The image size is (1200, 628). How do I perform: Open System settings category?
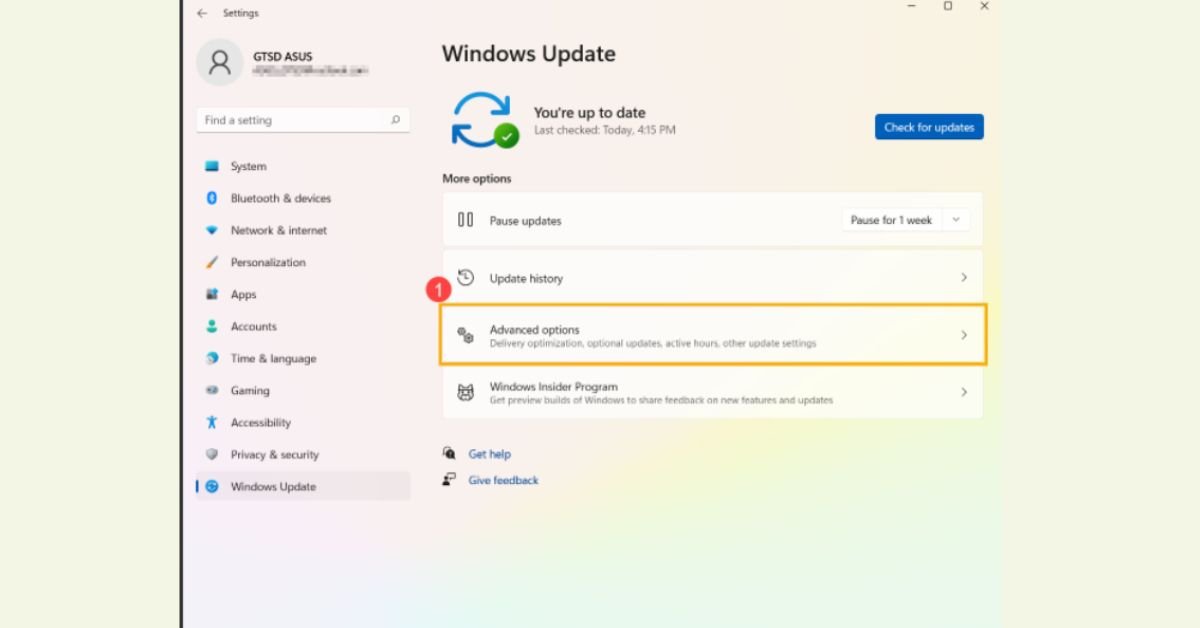tap(303, 166)
